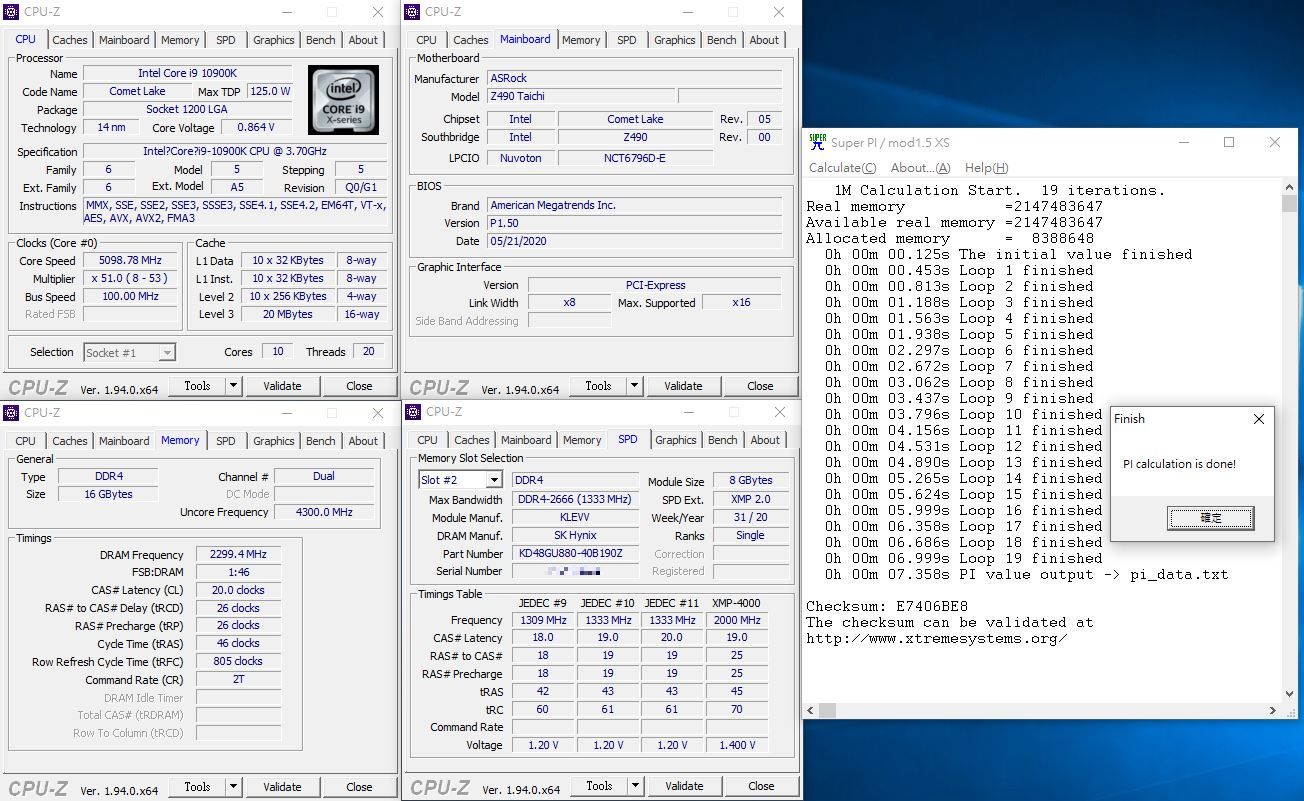Click the Core Speed value 5098.78 MHz

(x=131, y=261)
